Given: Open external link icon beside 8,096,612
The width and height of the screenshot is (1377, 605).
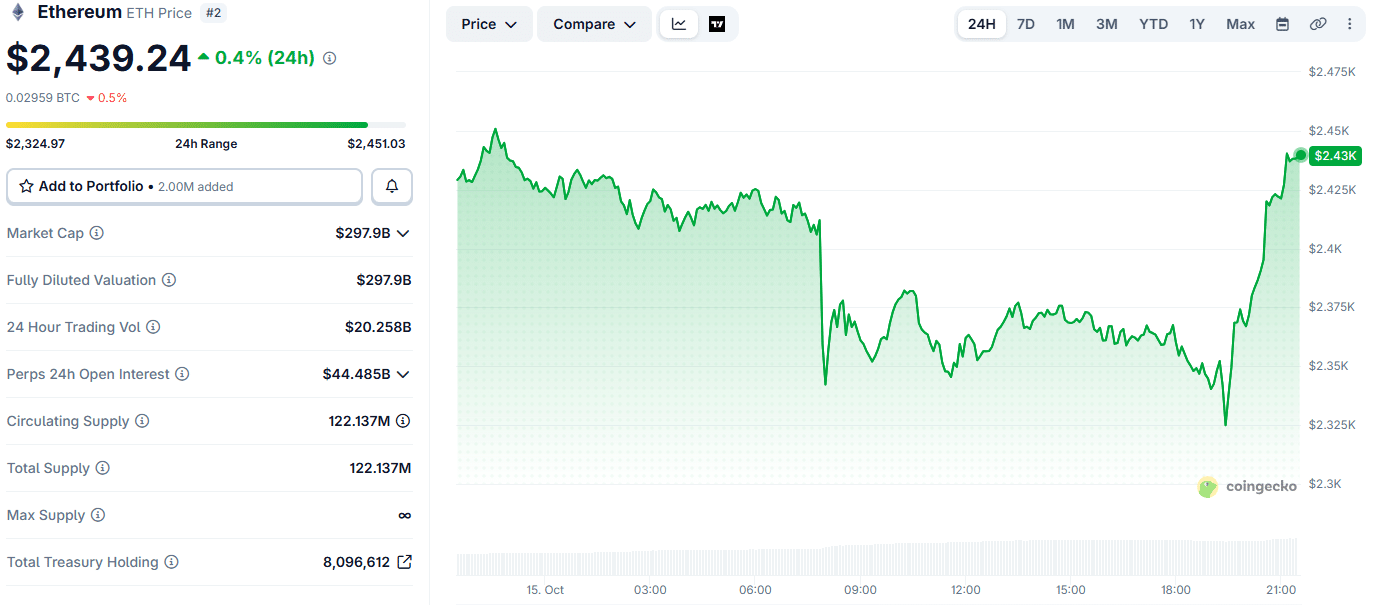Looking at the screenshot, I should pos(404,562).
